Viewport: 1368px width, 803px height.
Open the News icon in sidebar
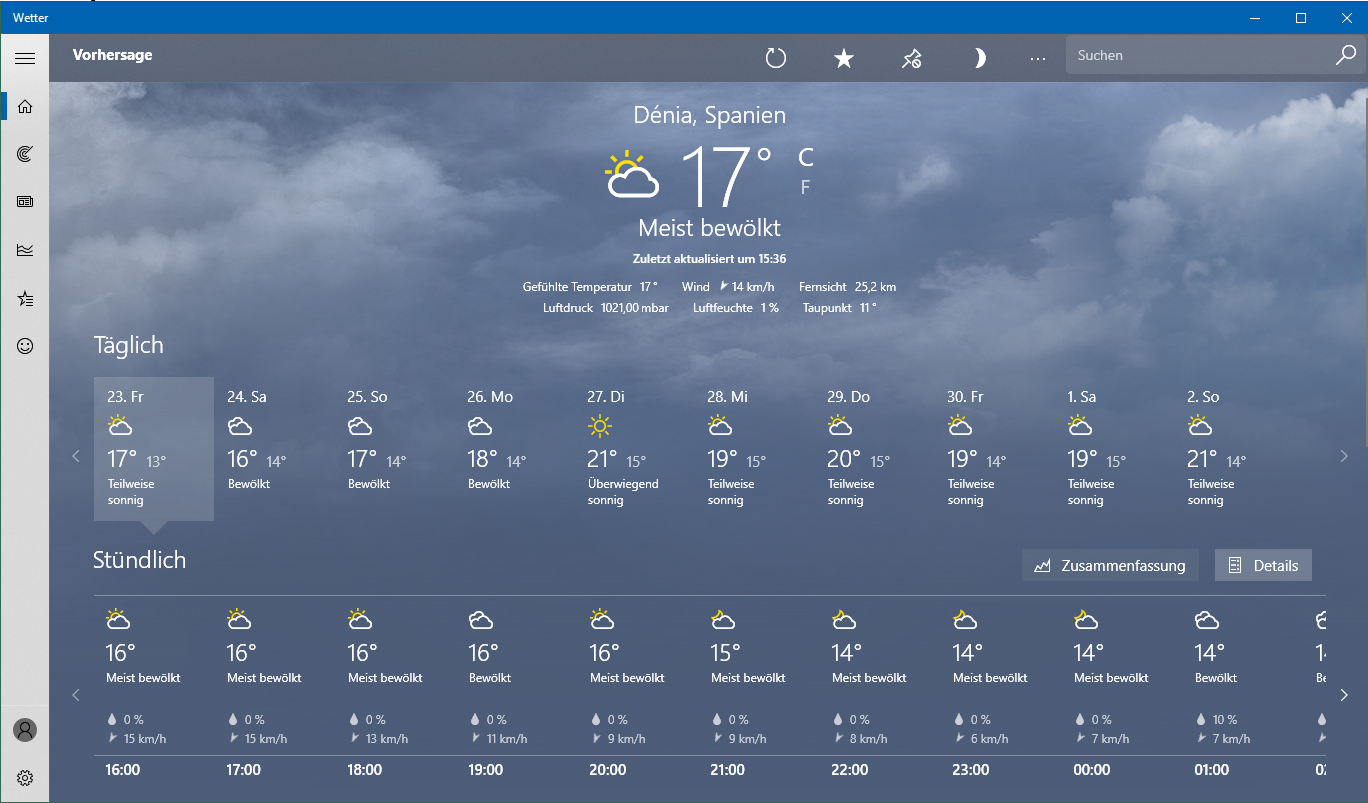coord(25,202)
